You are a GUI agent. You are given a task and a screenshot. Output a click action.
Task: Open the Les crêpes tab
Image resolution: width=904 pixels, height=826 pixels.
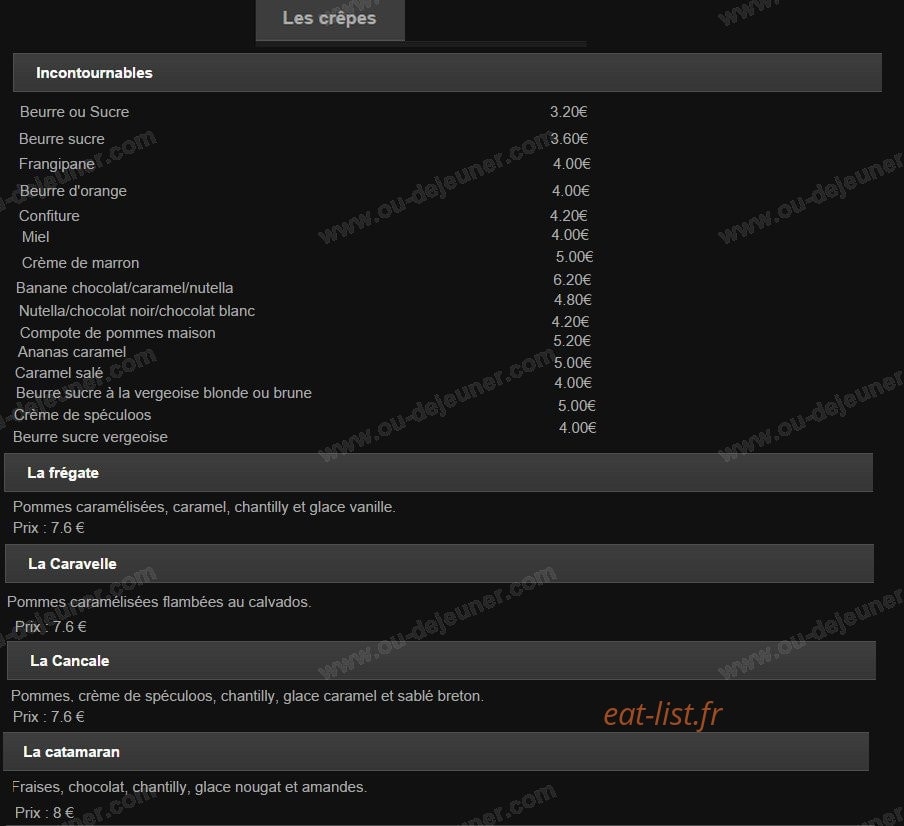pos(330,19)
